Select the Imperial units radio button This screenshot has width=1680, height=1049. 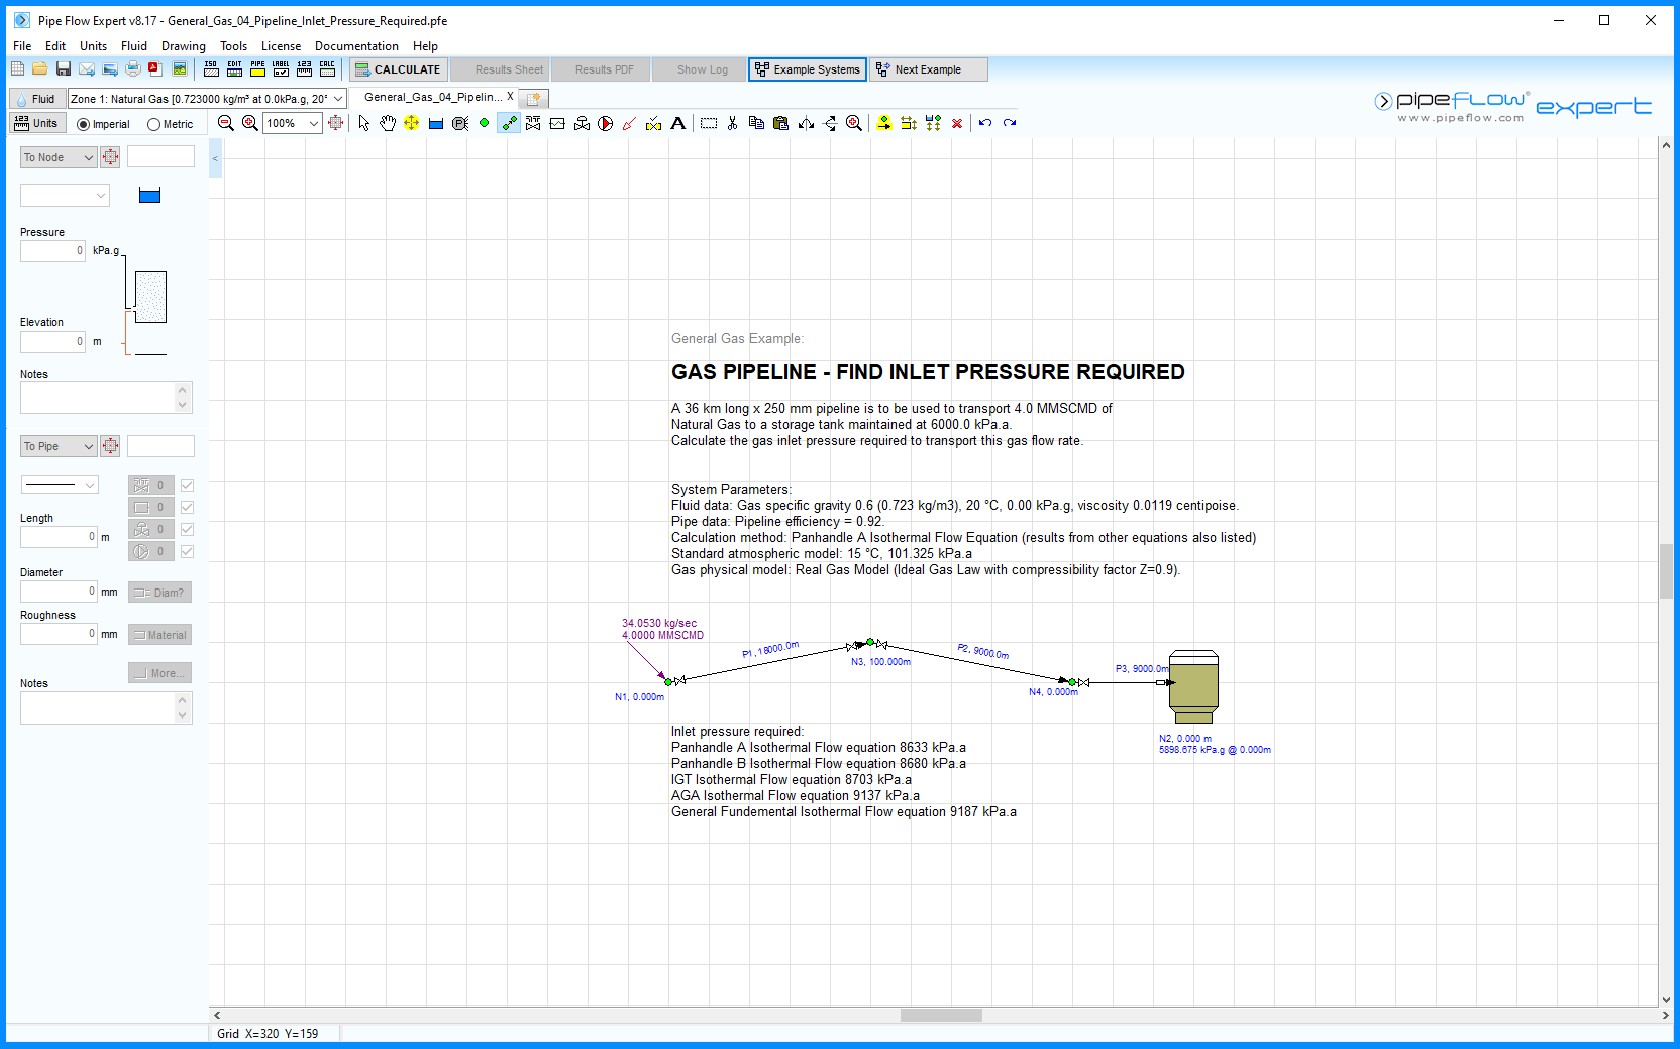coord(83,124)
